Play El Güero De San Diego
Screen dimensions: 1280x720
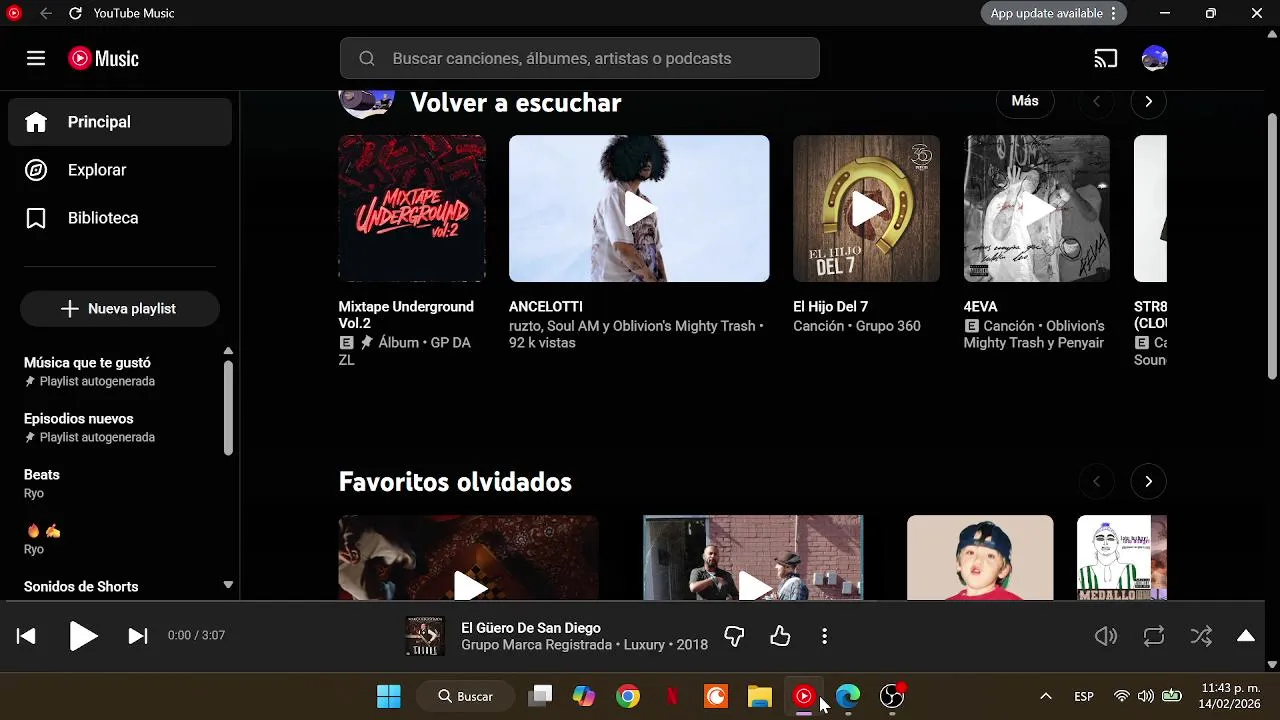point(83,636)
